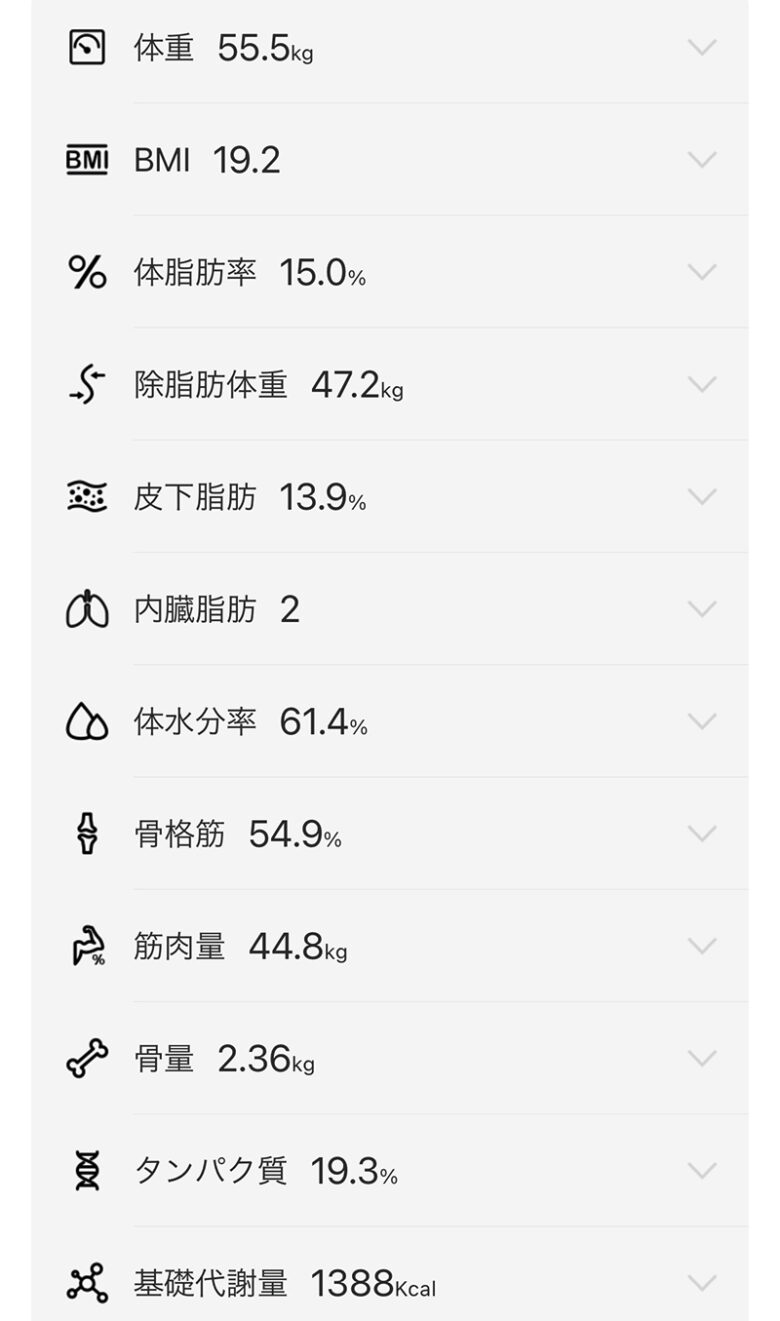The image size is (780, 1321).
Task: Click the 骨格筋 joint icon
Action: click(87, 834)
